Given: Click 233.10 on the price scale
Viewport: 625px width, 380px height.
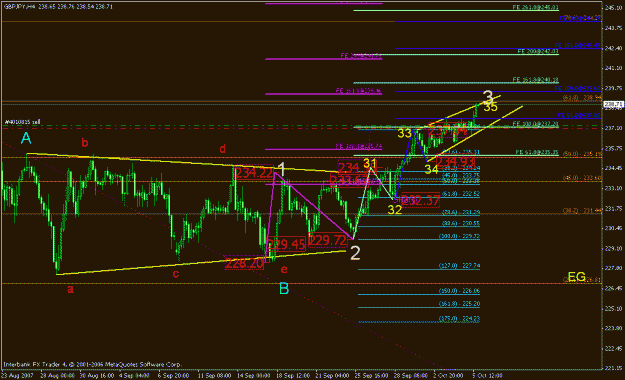Looking at the screenshot, I should [x=614, y=188].
